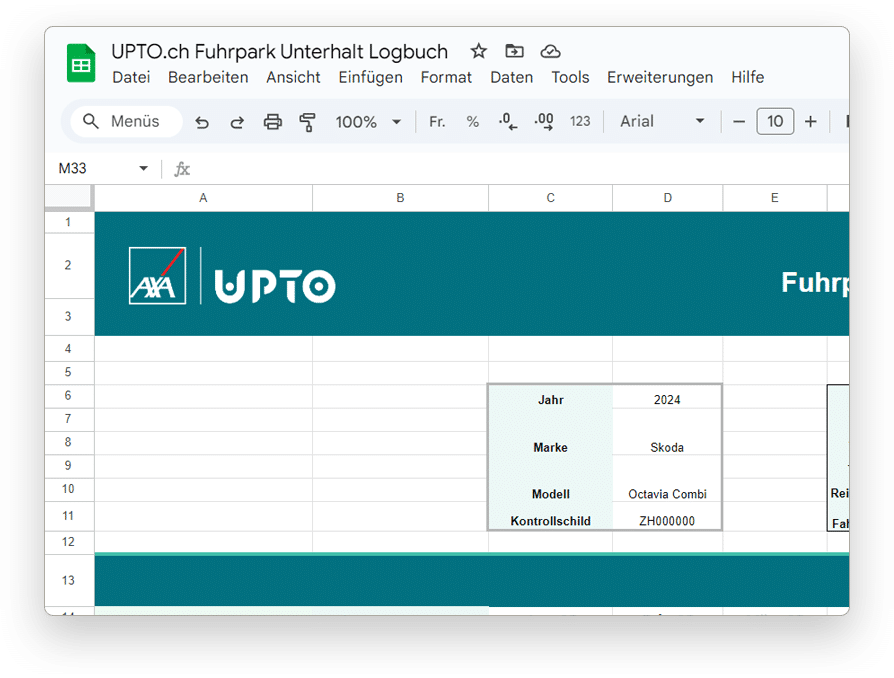Open the name box dropdown arrow
The image size is (894, 678).
[144, 168]
